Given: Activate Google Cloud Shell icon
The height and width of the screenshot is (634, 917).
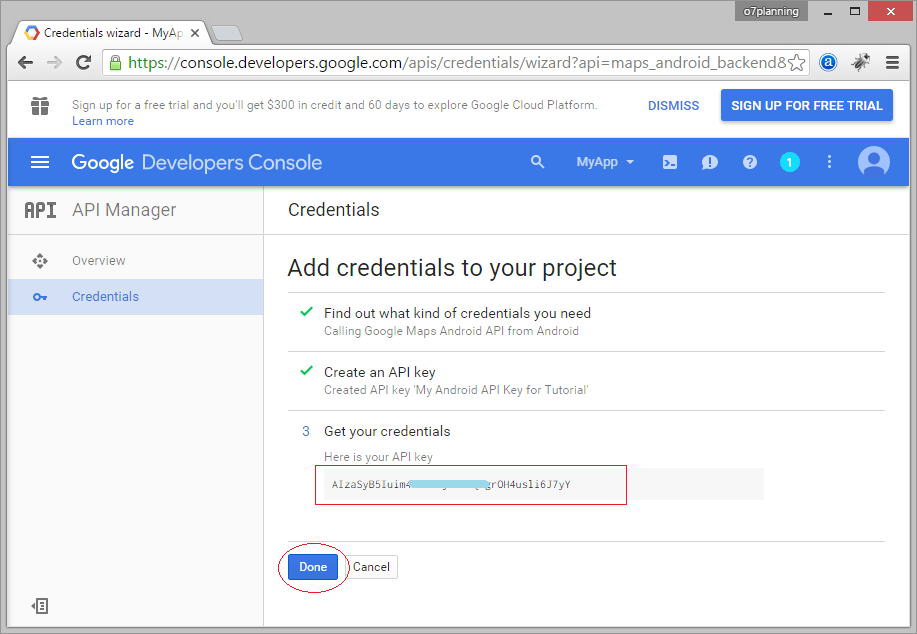Looking at the screenshot, I should point(670,162).
